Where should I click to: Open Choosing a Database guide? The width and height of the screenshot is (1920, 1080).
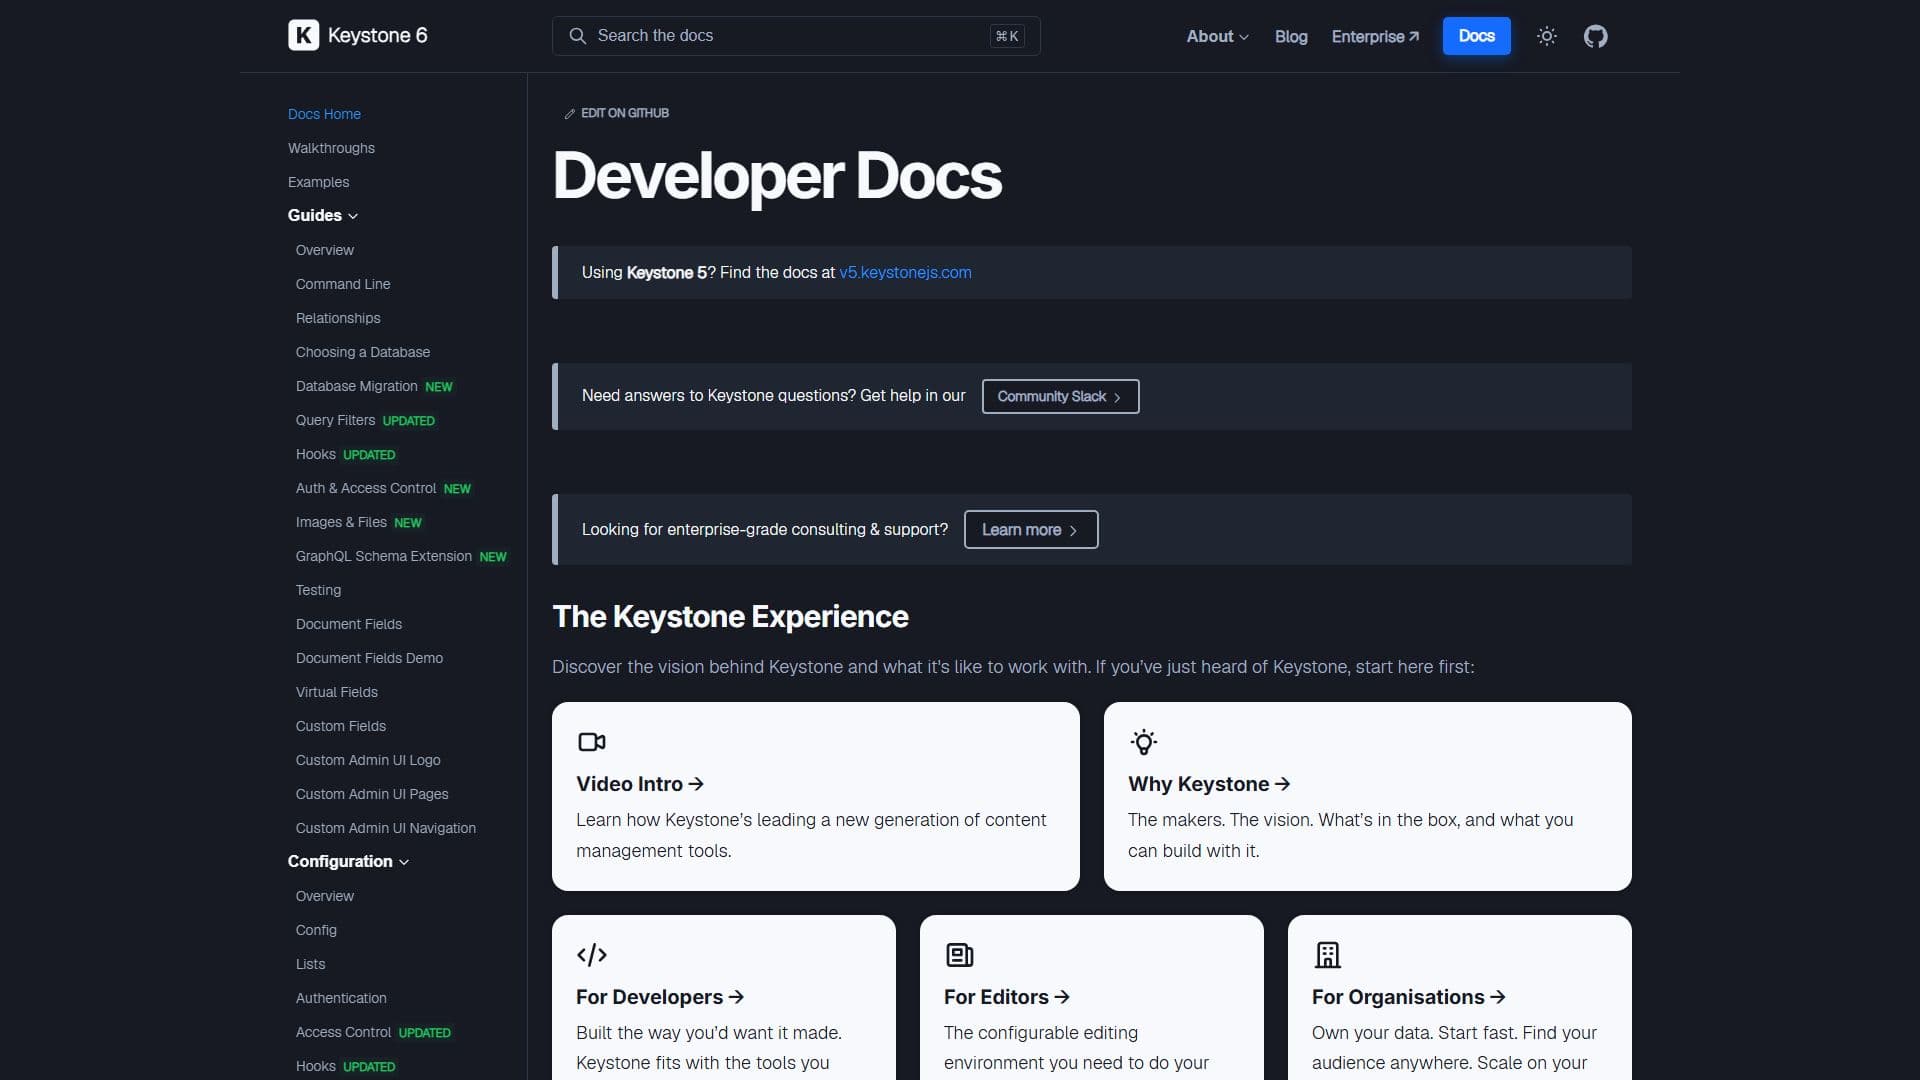pyautogui.click(x=363, y=352)
